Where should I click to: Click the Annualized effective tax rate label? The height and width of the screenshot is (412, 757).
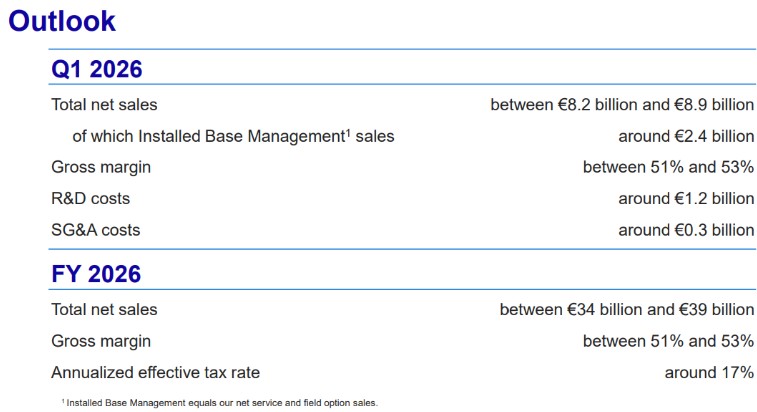pyautogui.click(x=155, y=372)
